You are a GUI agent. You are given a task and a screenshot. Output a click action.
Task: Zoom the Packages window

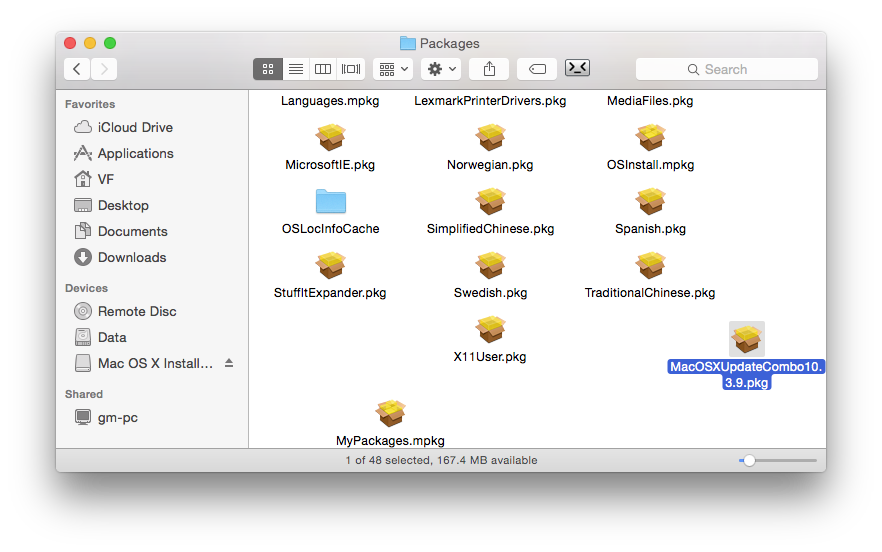coord(110,43)
